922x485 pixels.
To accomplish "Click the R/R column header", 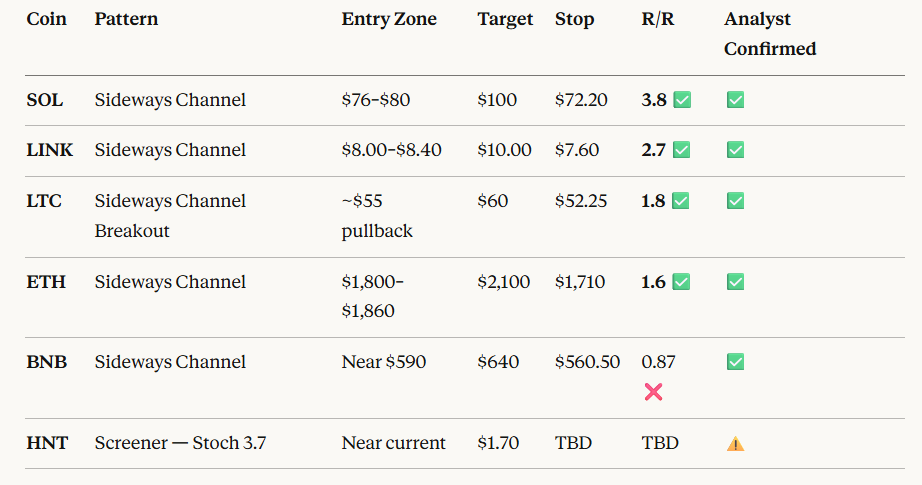I will (658, 19).
